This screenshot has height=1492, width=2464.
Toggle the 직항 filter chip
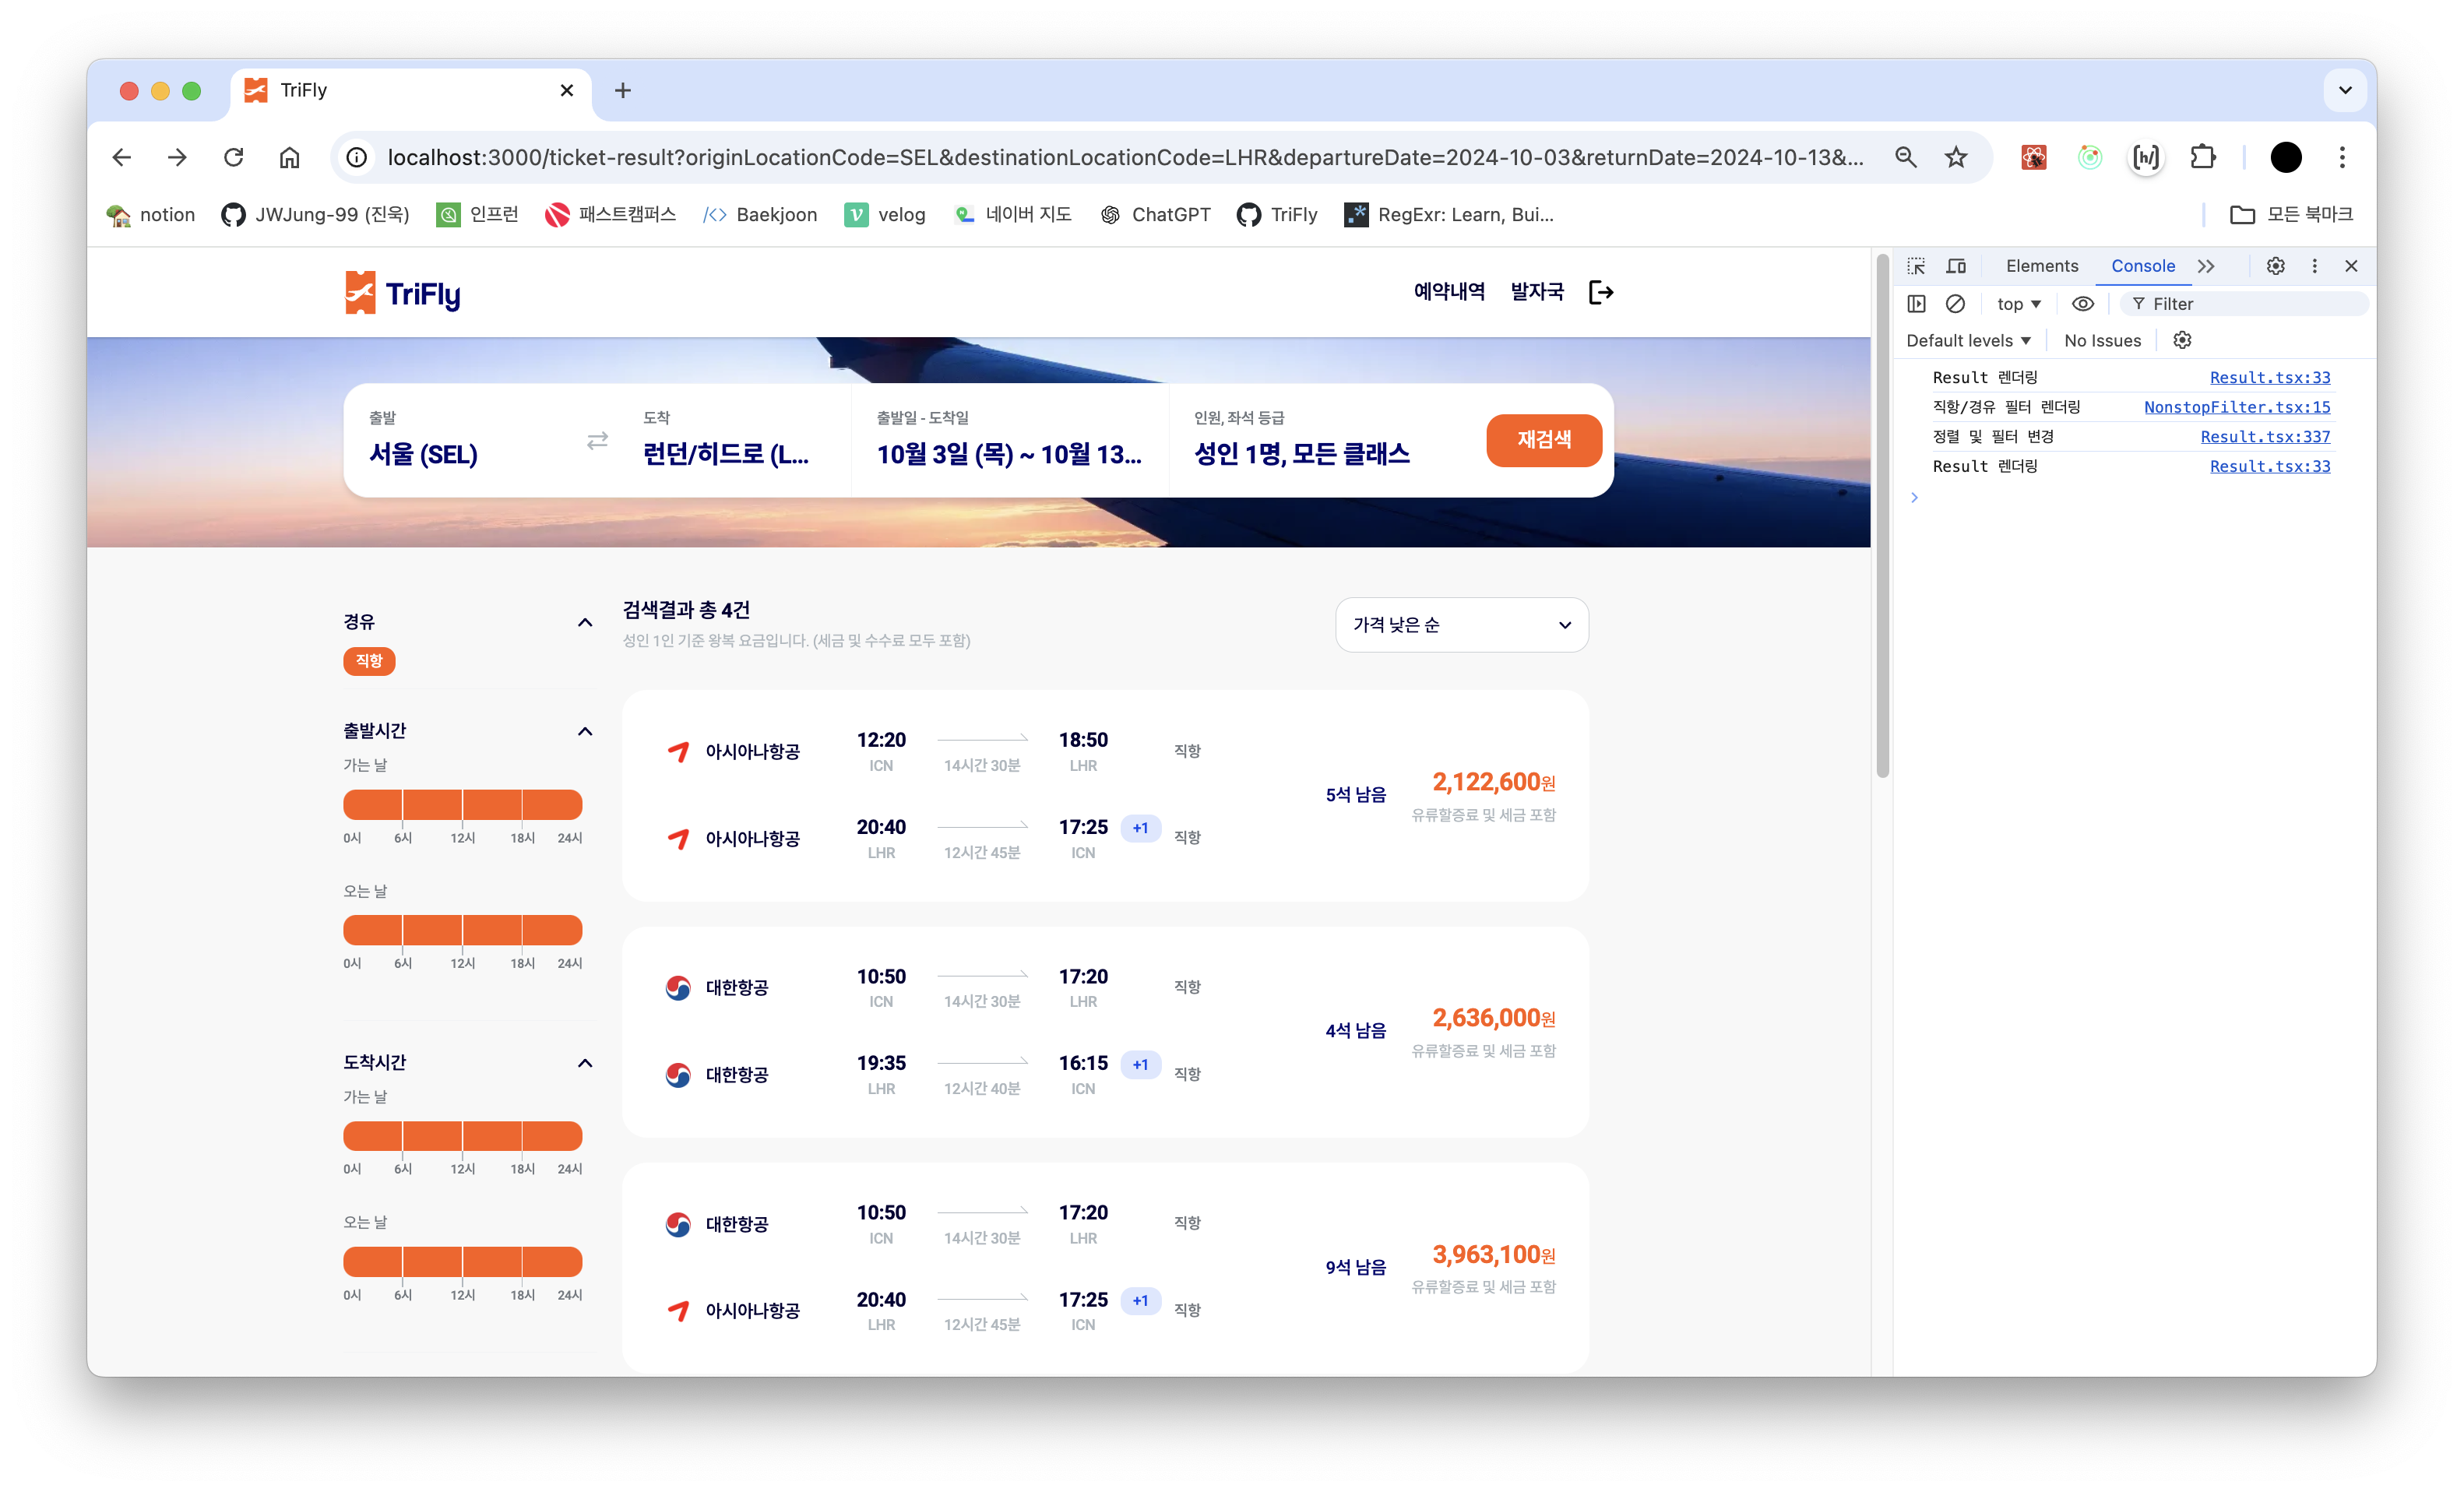click(369, 661)
